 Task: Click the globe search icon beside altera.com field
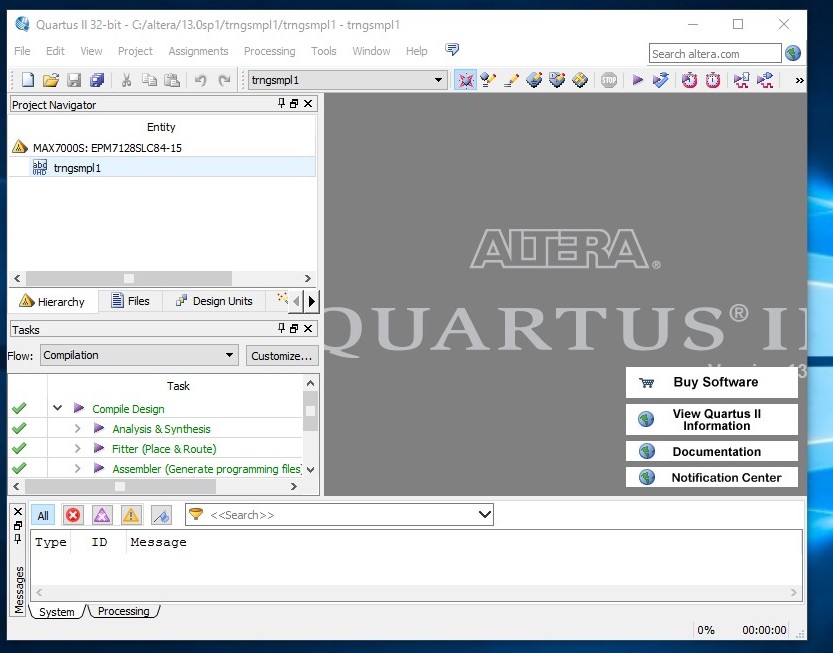point(793,53)
